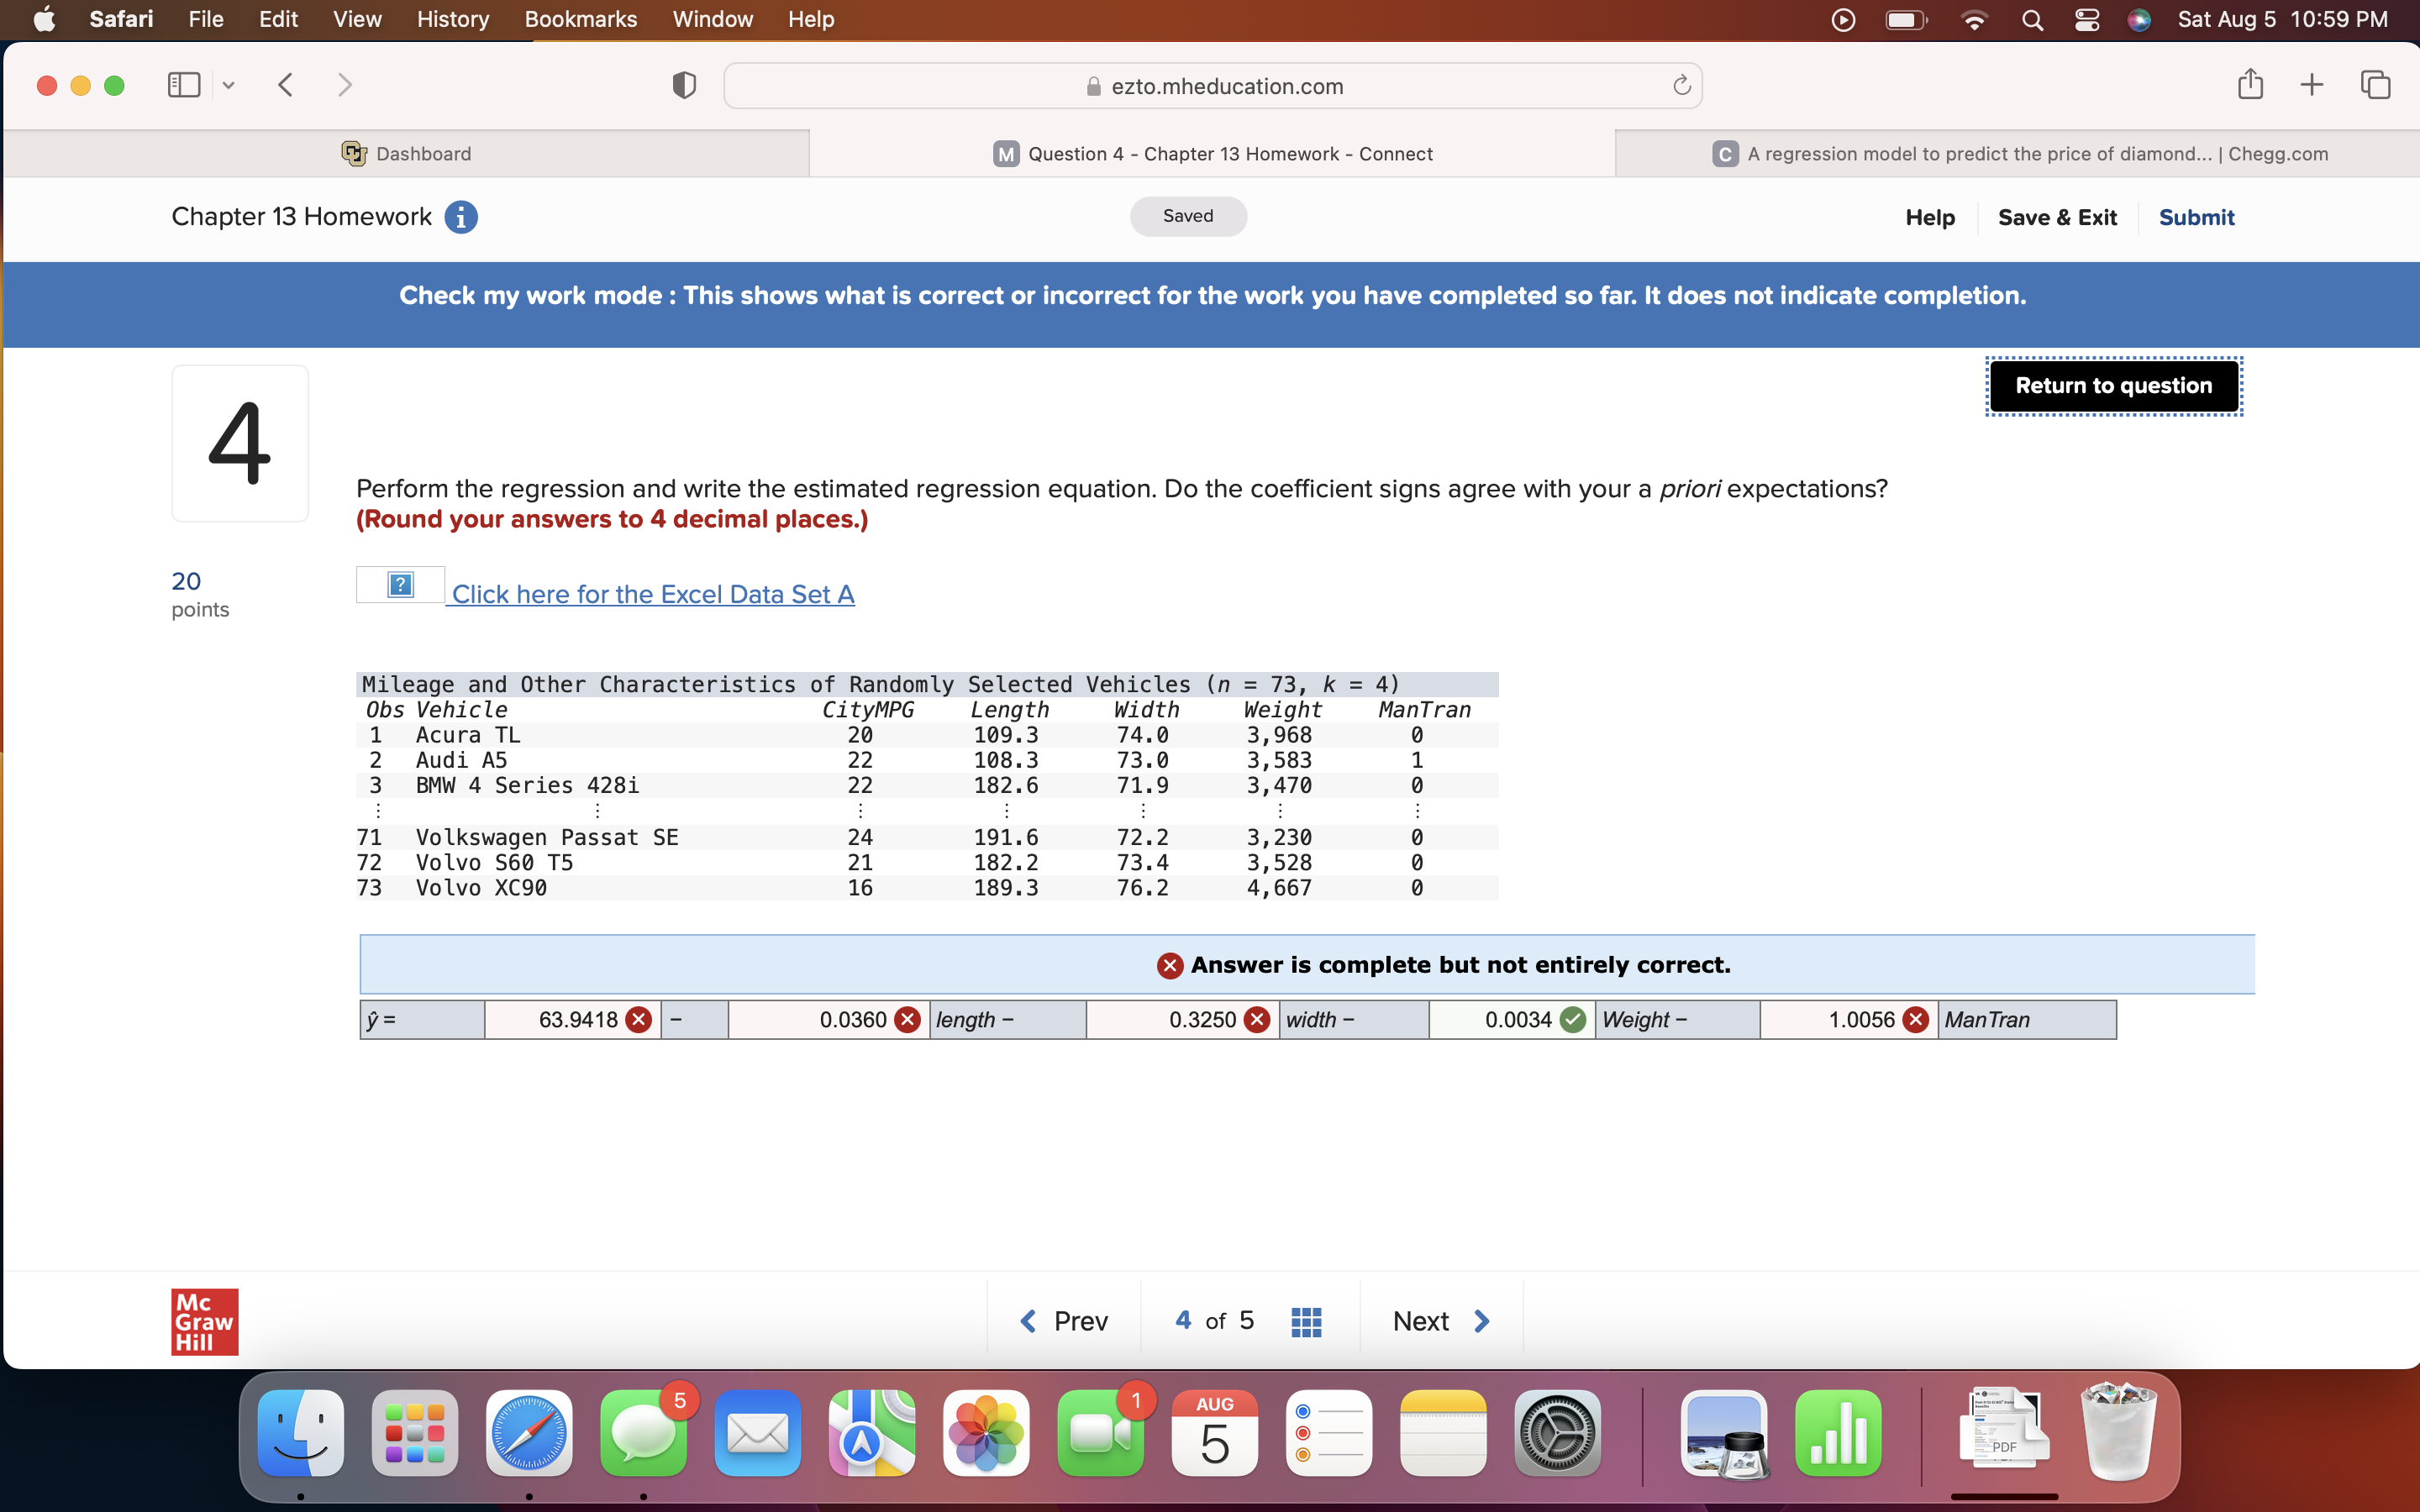Click the info icon beside Chapter 13 Homework
This screenshot has height=1512, width=2420.
[x=461, y=217]
